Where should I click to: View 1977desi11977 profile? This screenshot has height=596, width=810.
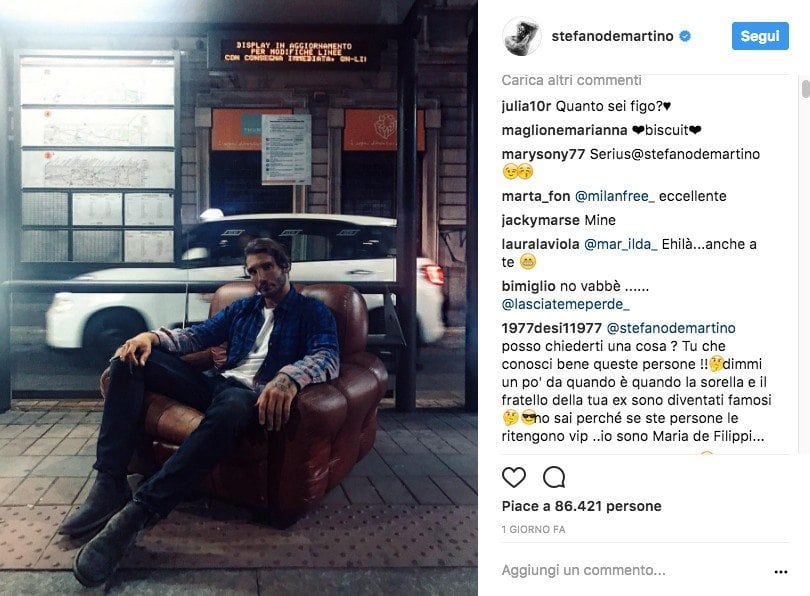pos(552,328)
